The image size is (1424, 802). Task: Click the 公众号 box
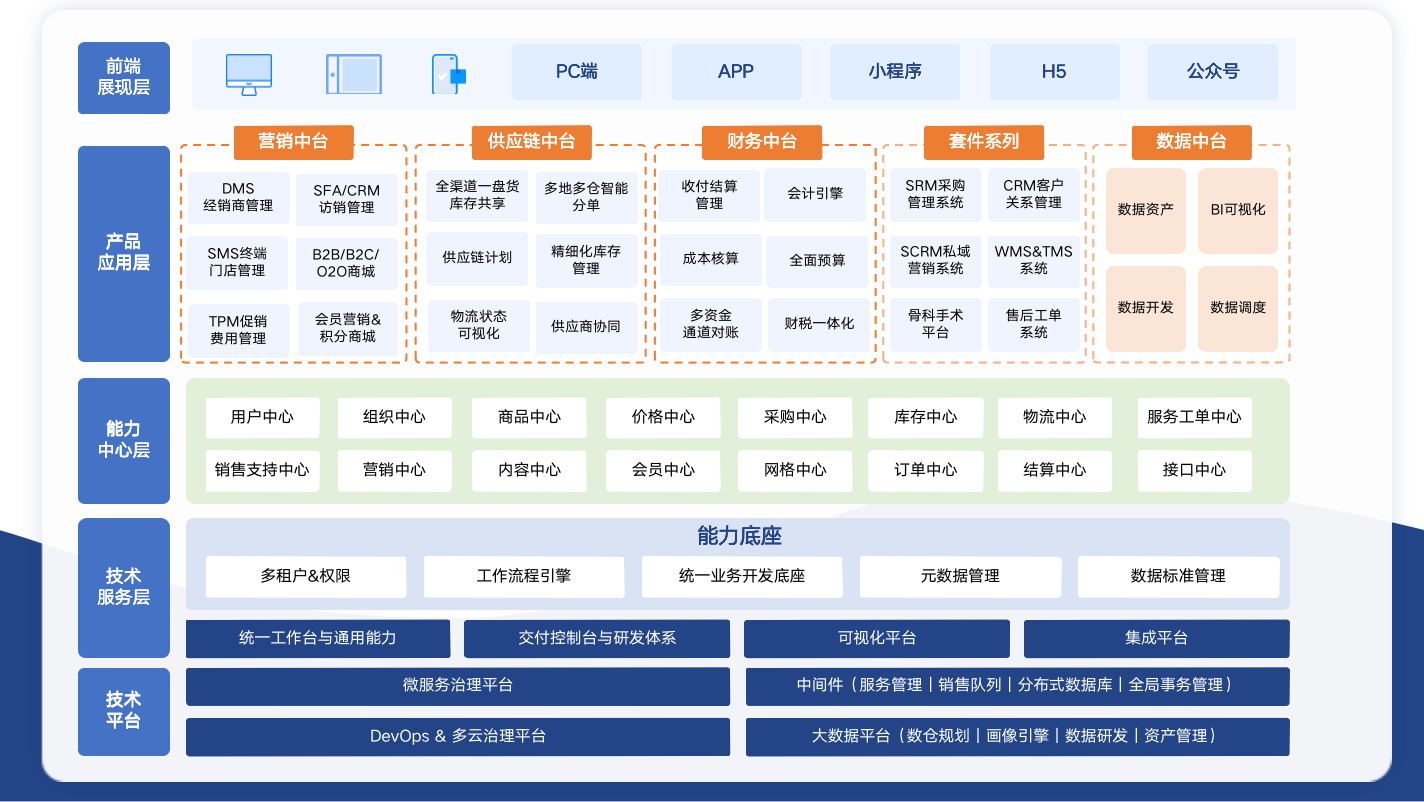click(x=1213, y=72)
